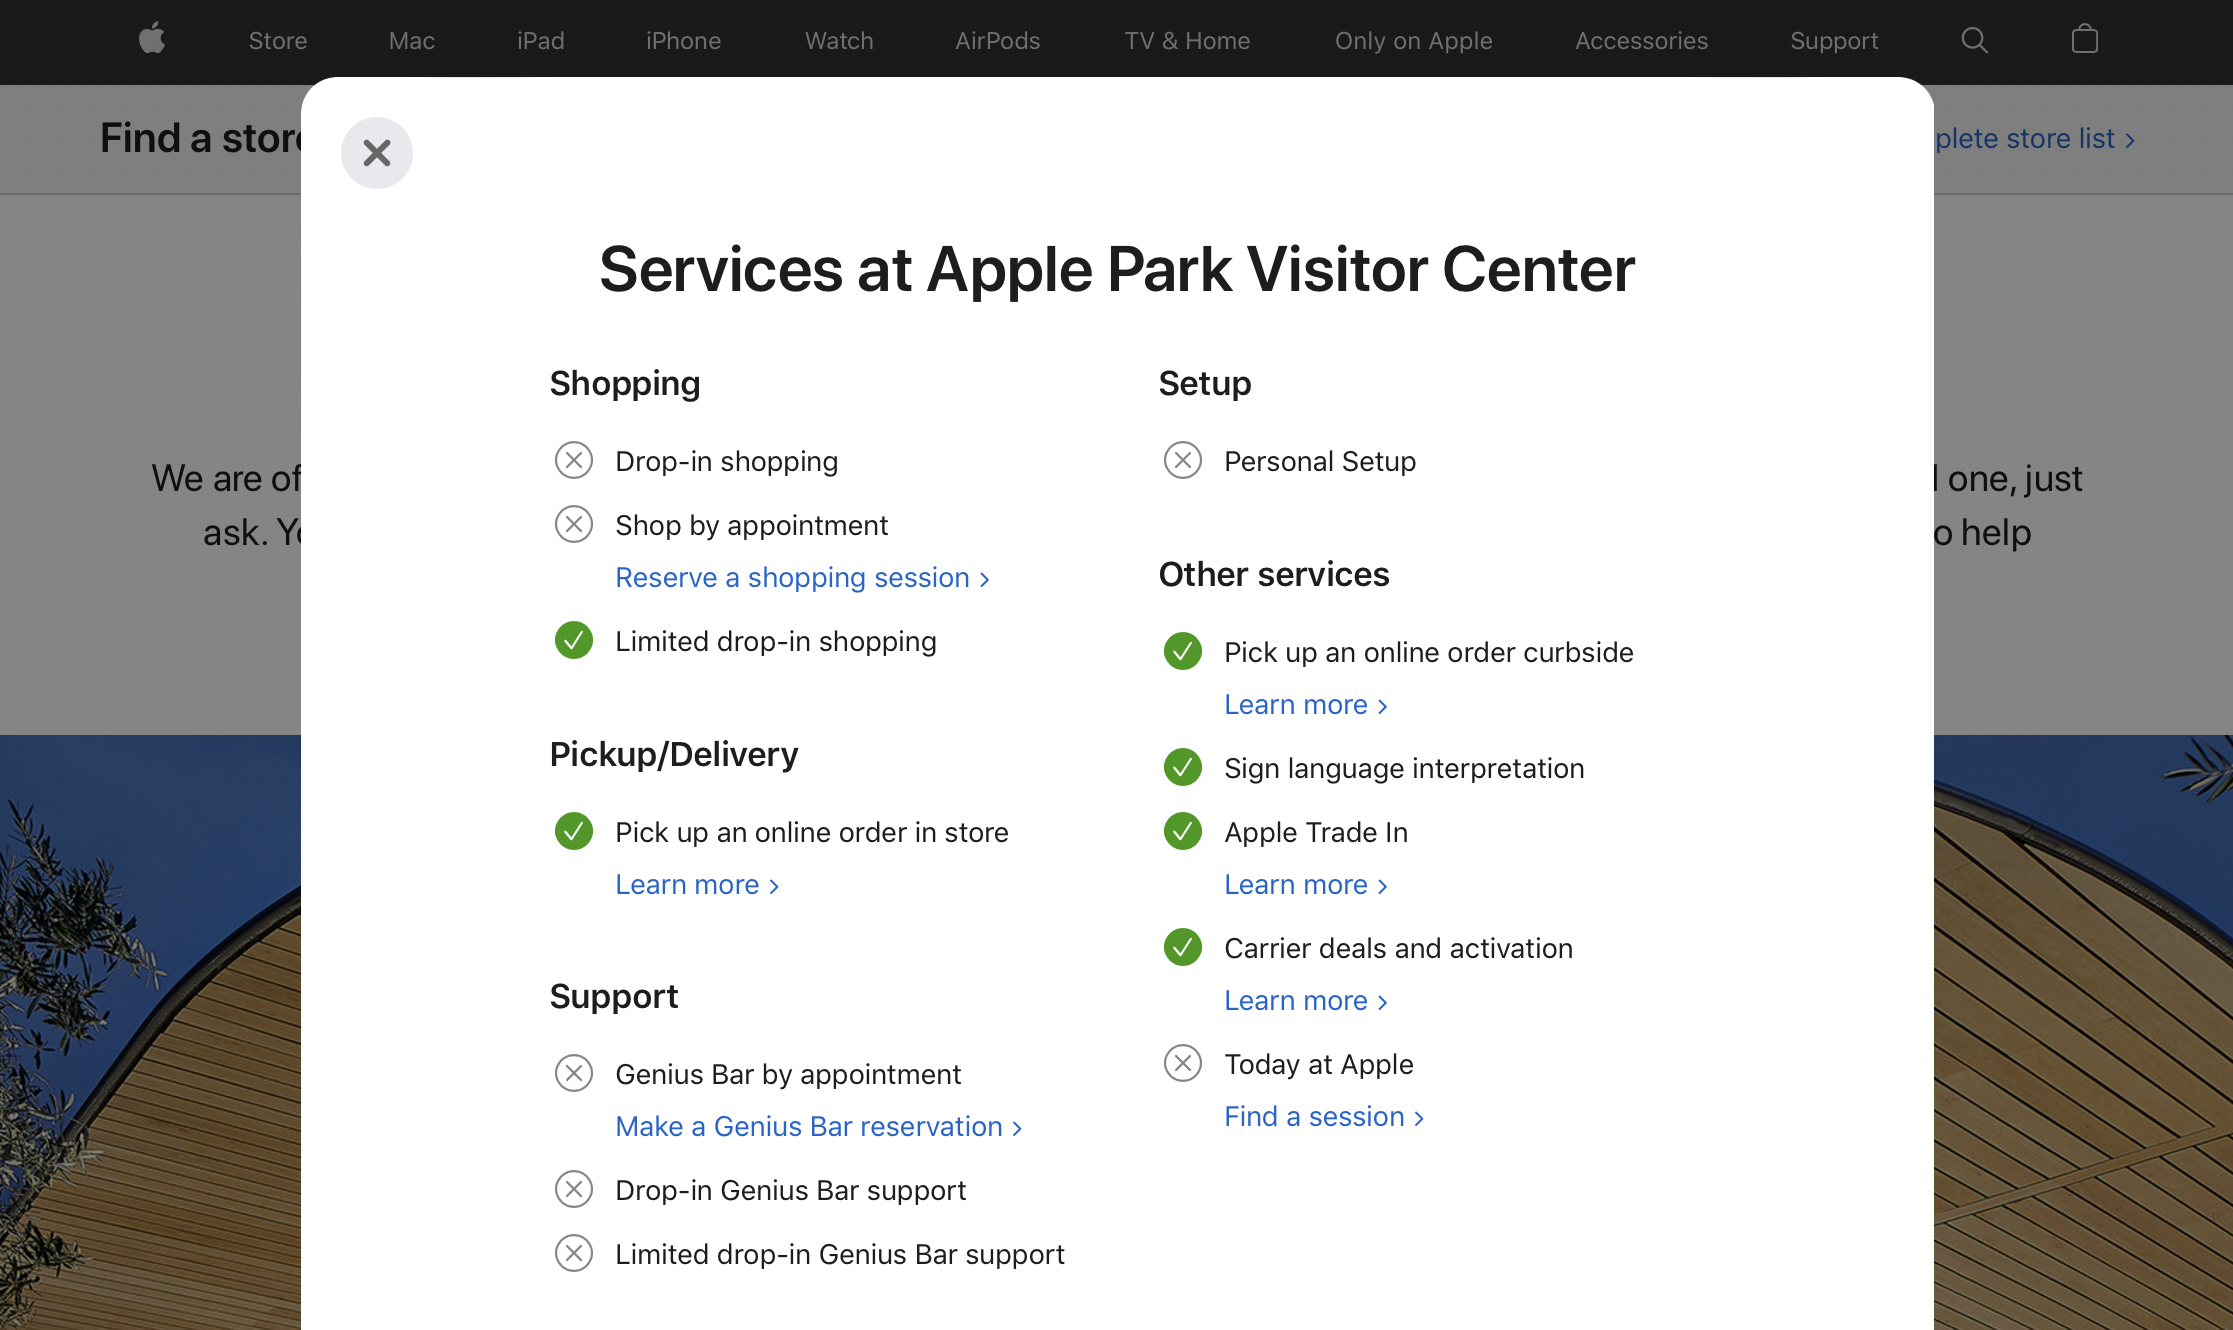Viewport: 2233px width, 1330px height.
Task: Click the X icon beside Today at Apple
Action: (1182, 1063)
